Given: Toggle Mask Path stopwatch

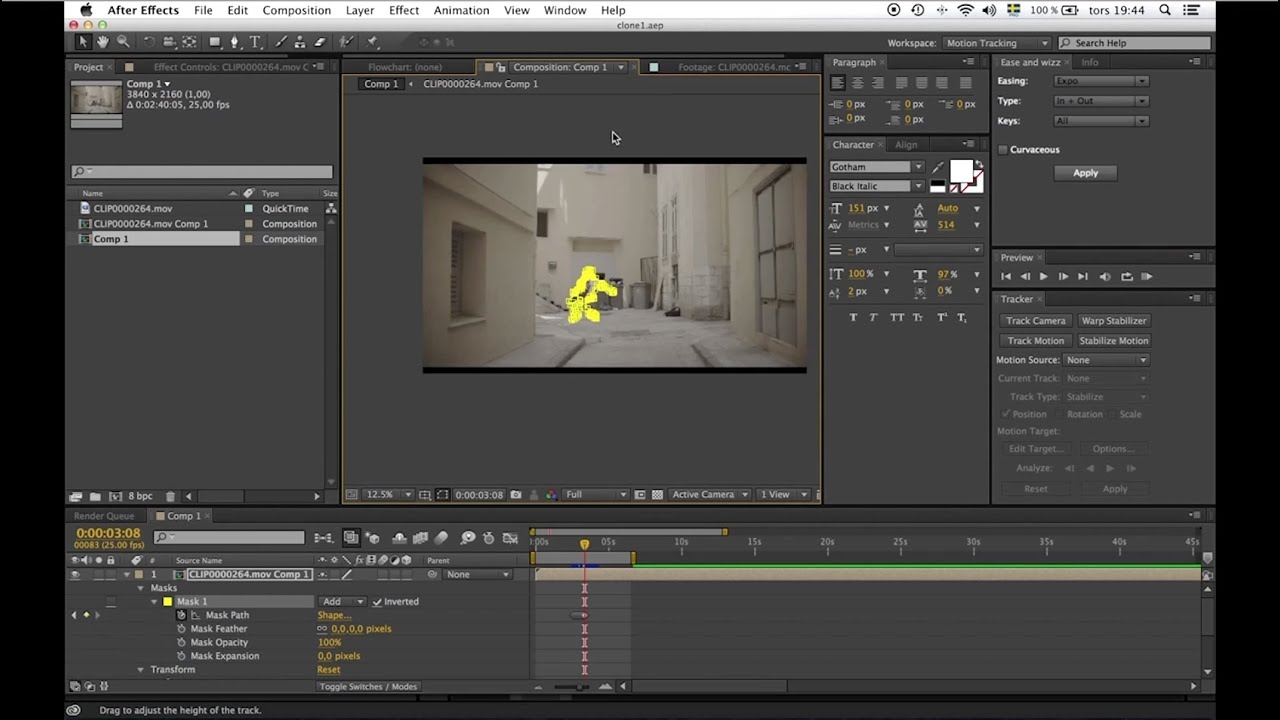Looking at the screenshot, I should click(181, 615).
